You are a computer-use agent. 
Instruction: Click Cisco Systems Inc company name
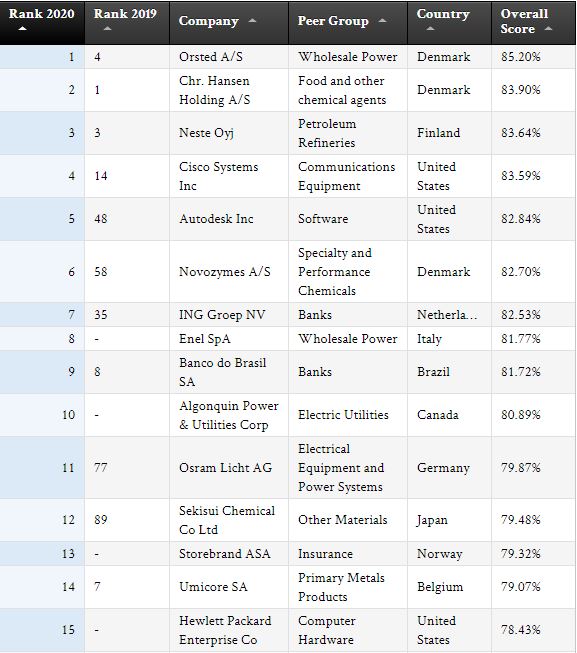click(x=219, y=176)
